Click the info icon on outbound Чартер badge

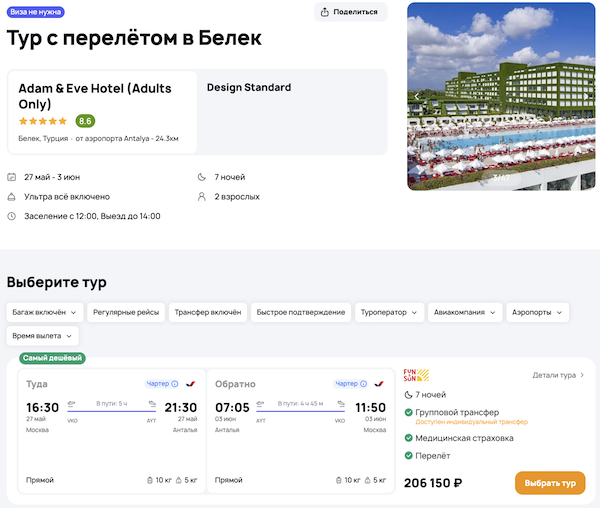[x=175, y=383]
